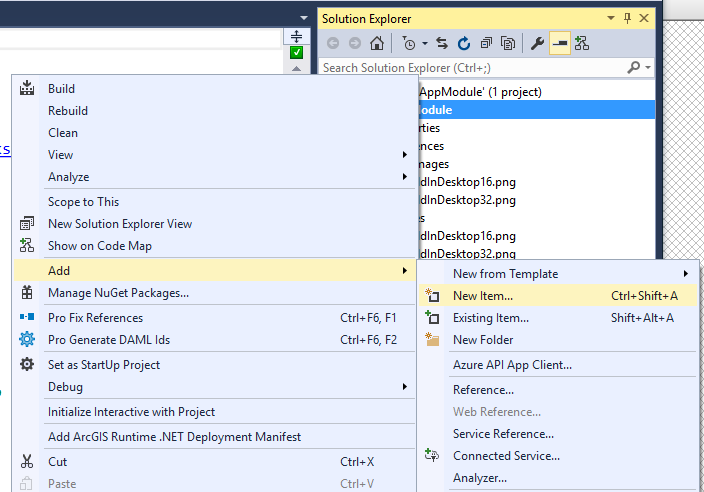Screen dimensions: 704x492
Task: Refresh the Solution Explorer
Action: click(x=464, y=43)
